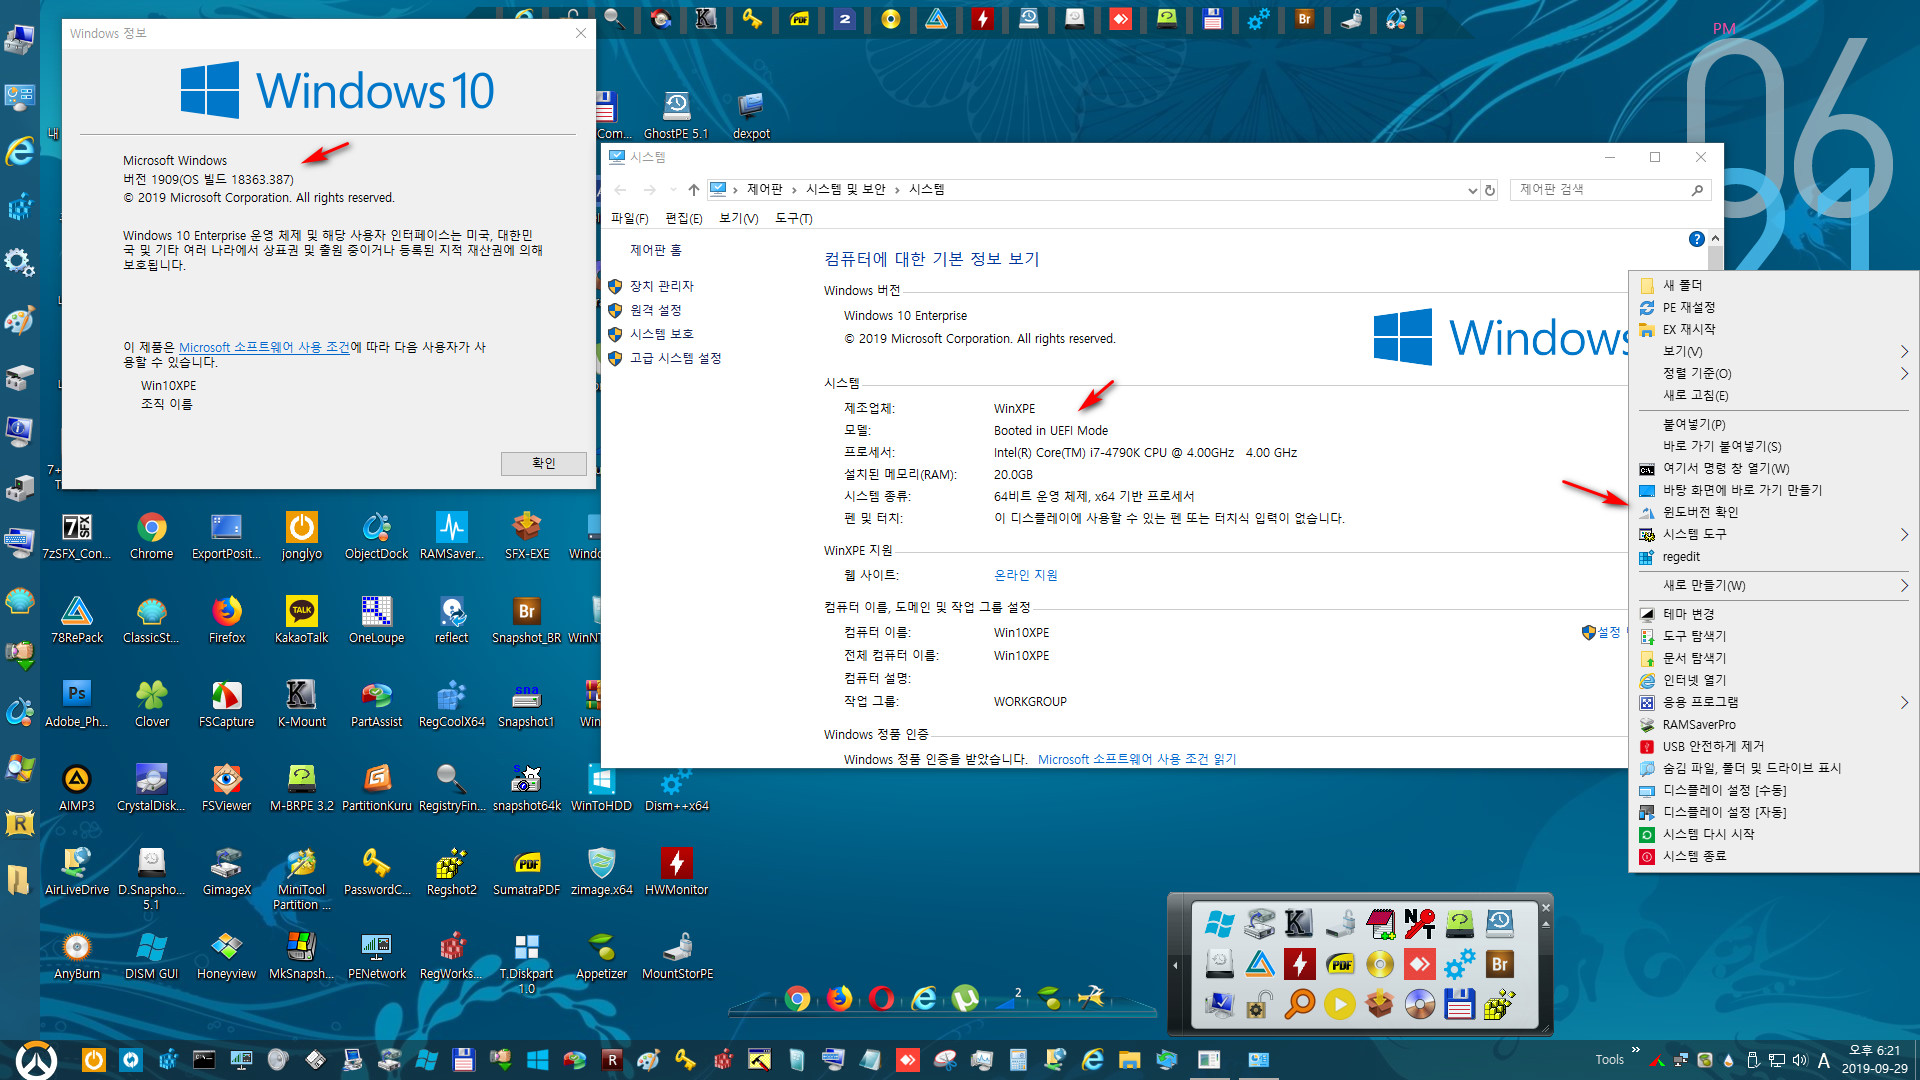Launch AIMP3 desktop icon

coord(77,789)
